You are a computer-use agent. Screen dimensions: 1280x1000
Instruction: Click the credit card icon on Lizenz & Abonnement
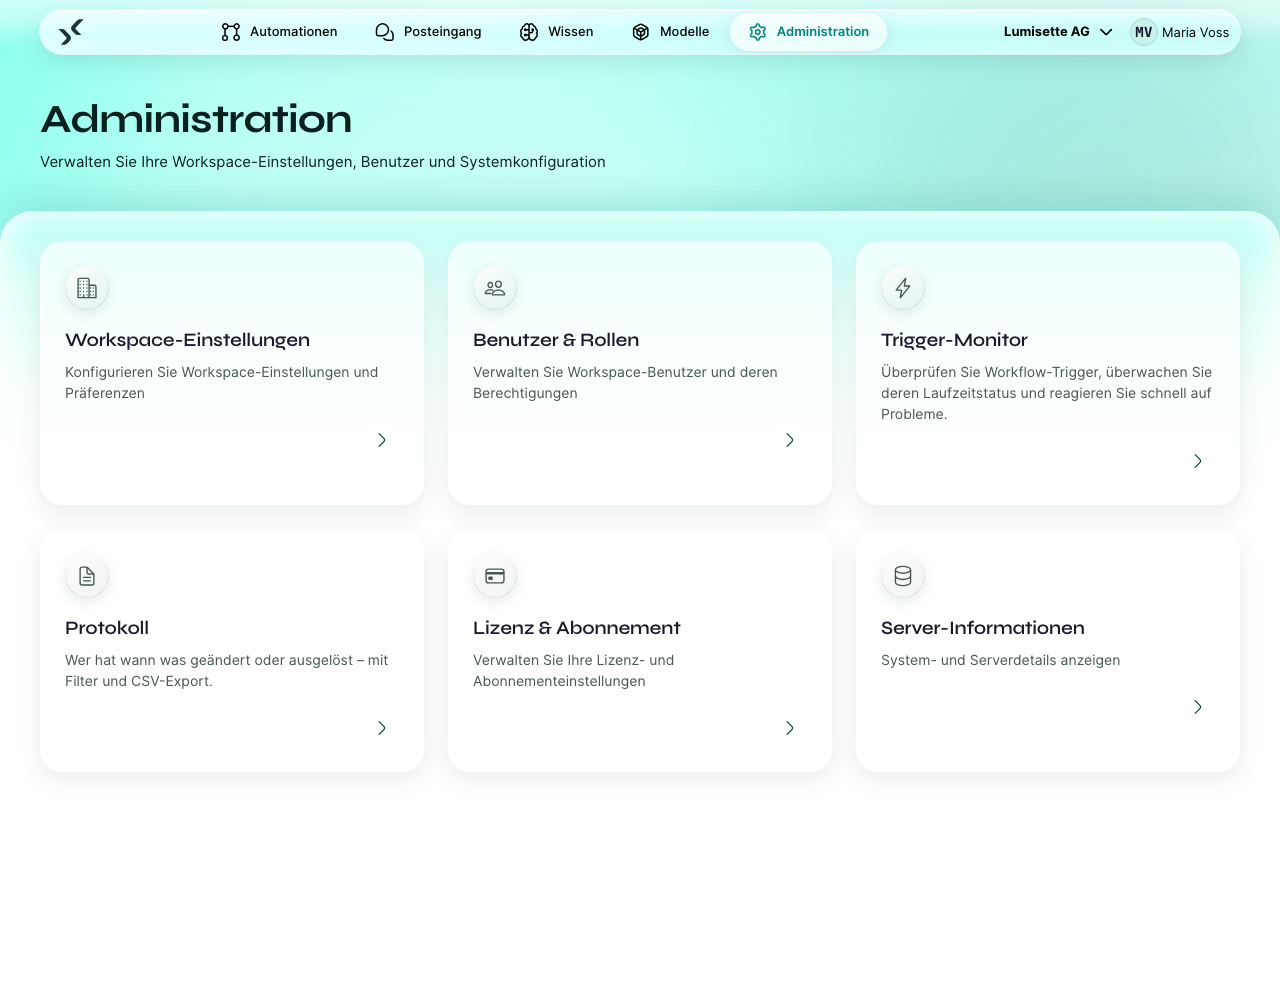pyautogui.click(x=495, y=576)
